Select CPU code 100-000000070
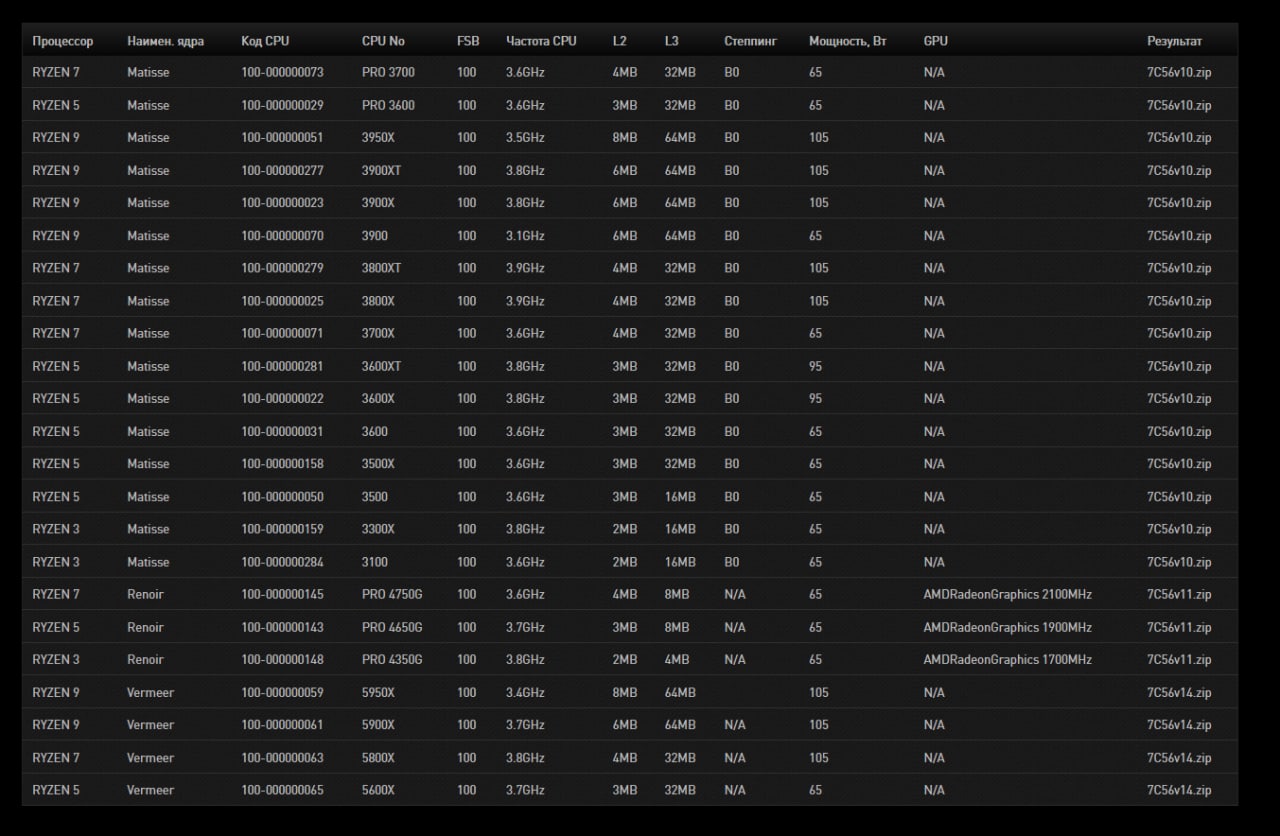 pyautogui.click(x=282, y=236)
